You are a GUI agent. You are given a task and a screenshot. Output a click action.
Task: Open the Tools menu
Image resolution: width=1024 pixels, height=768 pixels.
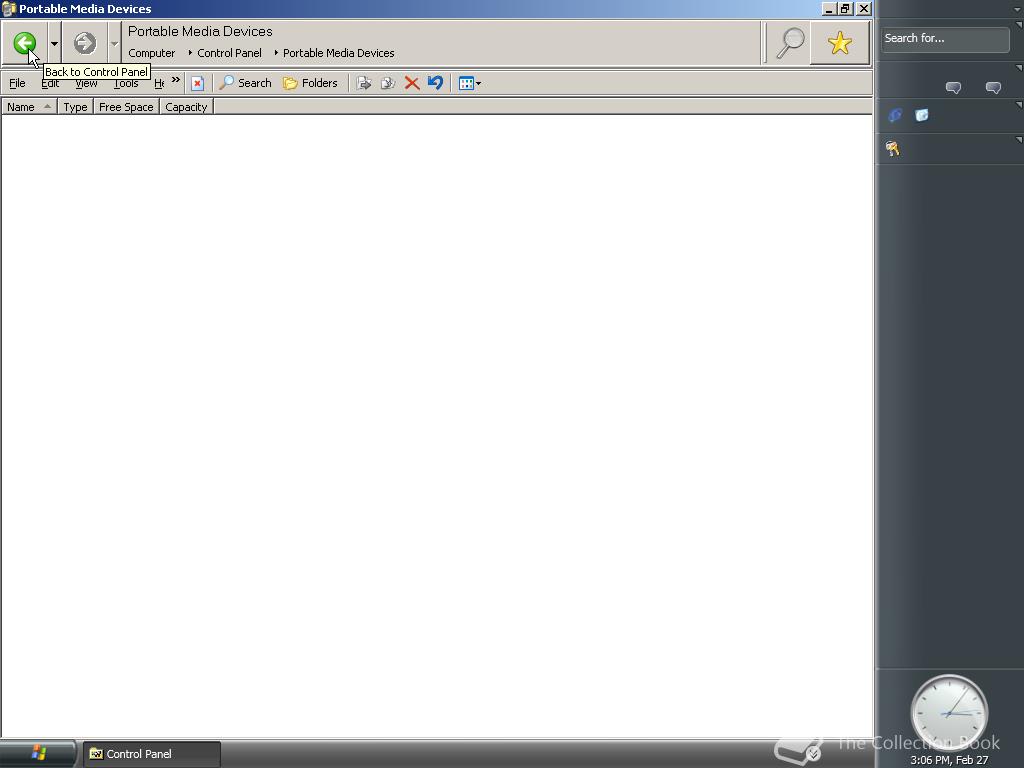126,83
